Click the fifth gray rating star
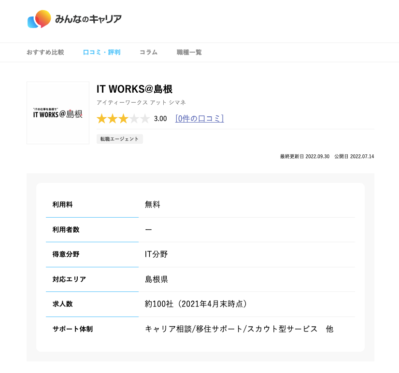The height and width of the screenshot is (373, 399). (x=145, y=119)
